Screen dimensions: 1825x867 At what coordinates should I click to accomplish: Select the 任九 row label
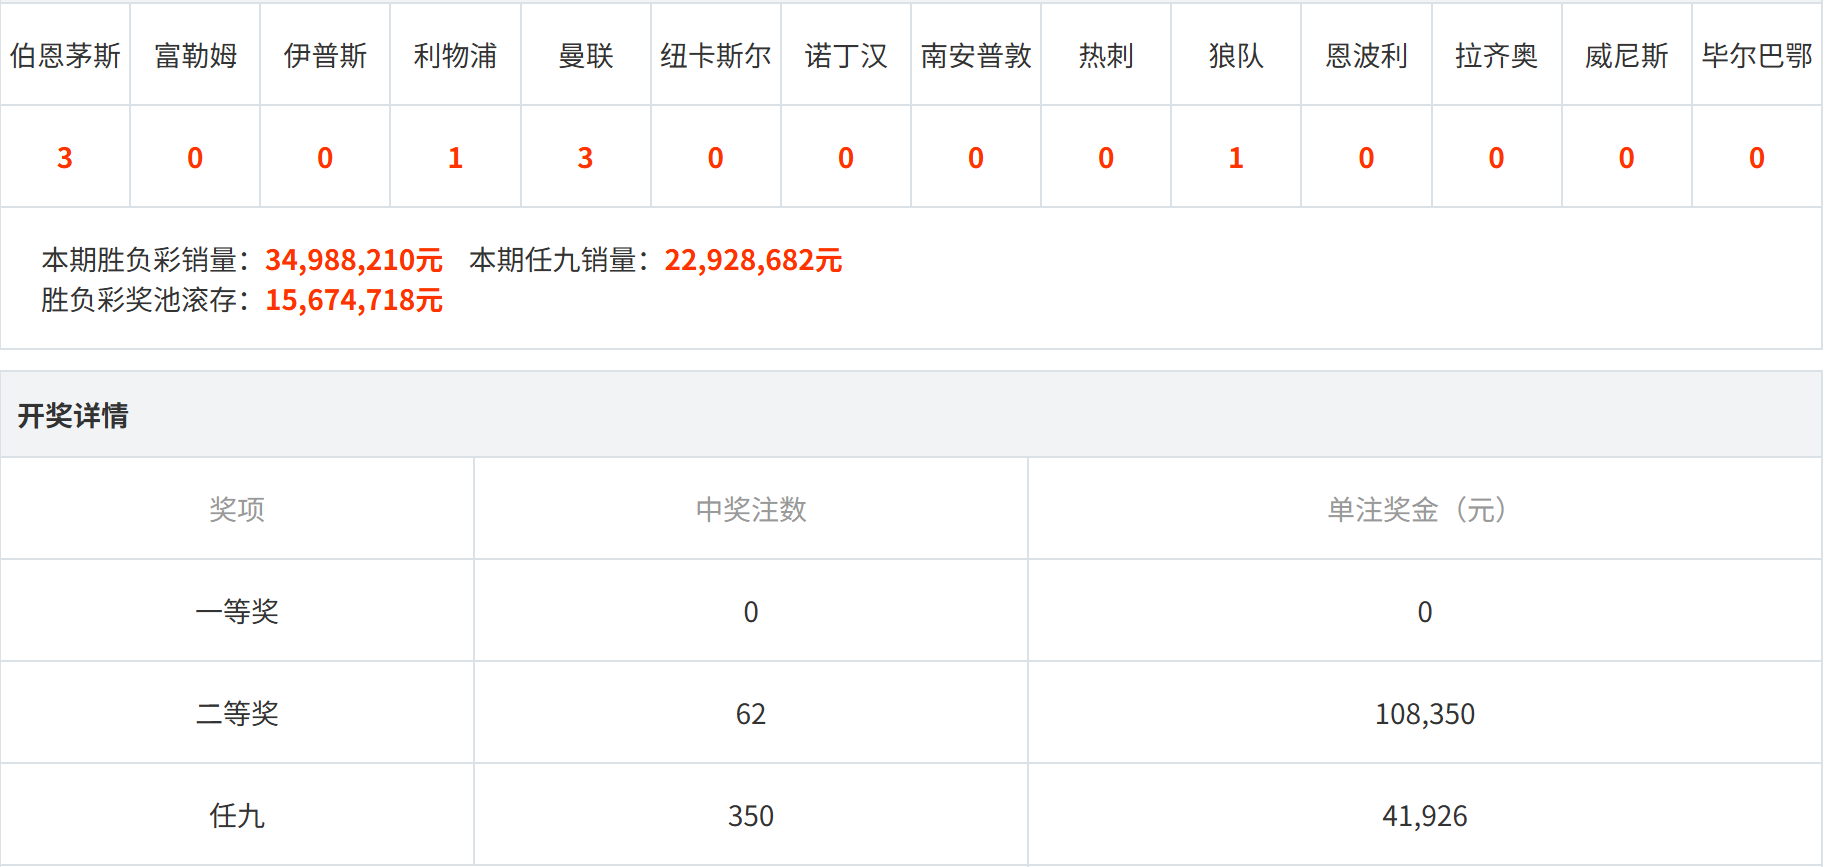[237, 815]
